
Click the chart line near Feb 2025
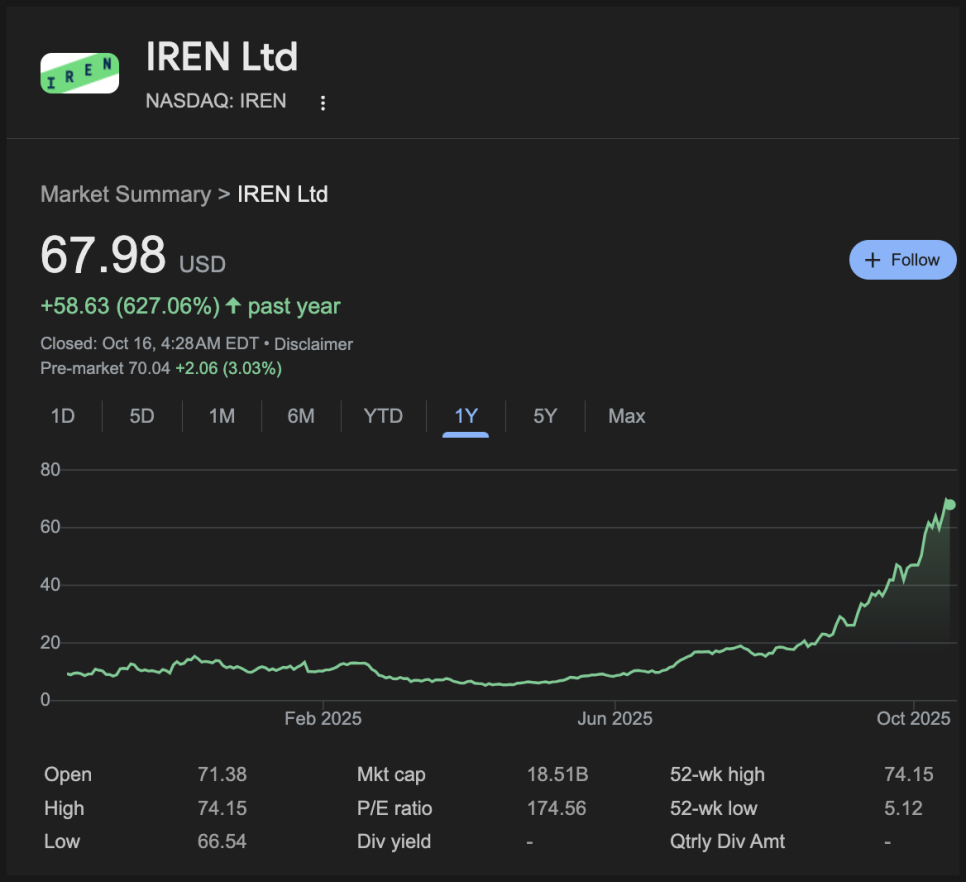coord(323,668)
